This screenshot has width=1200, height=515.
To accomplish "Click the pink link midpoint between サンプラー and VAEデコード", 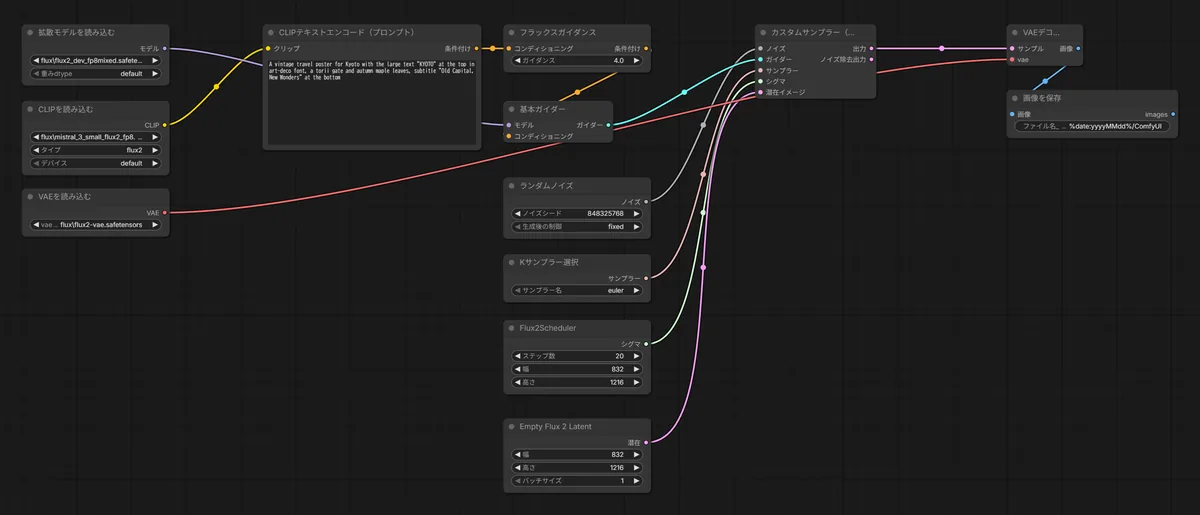I will coord(941,48).
